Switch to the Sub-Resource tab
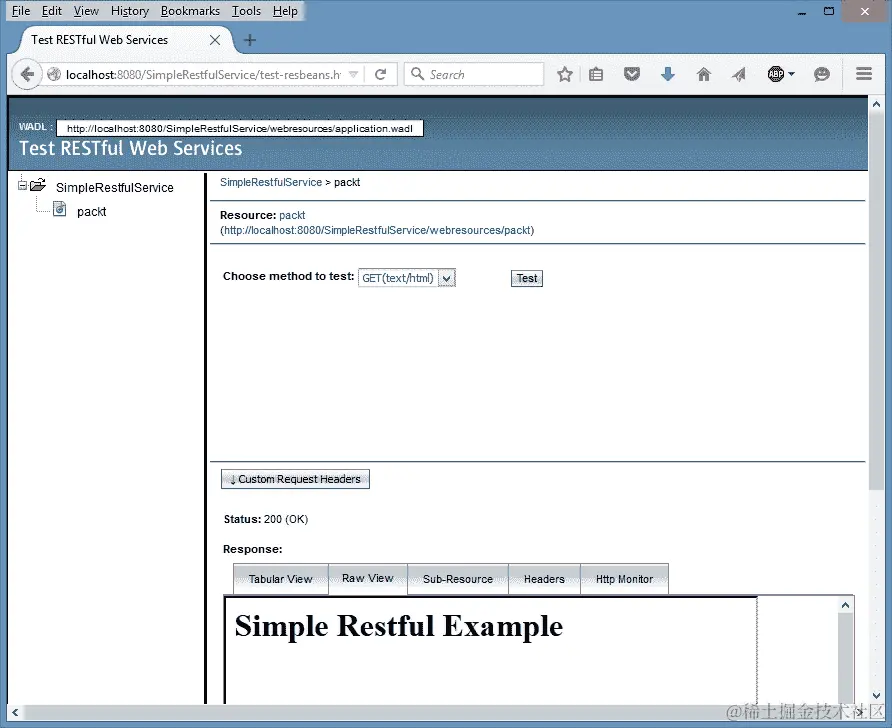The image size is (892, 728). pyautogui.click(x=457, y=579)
